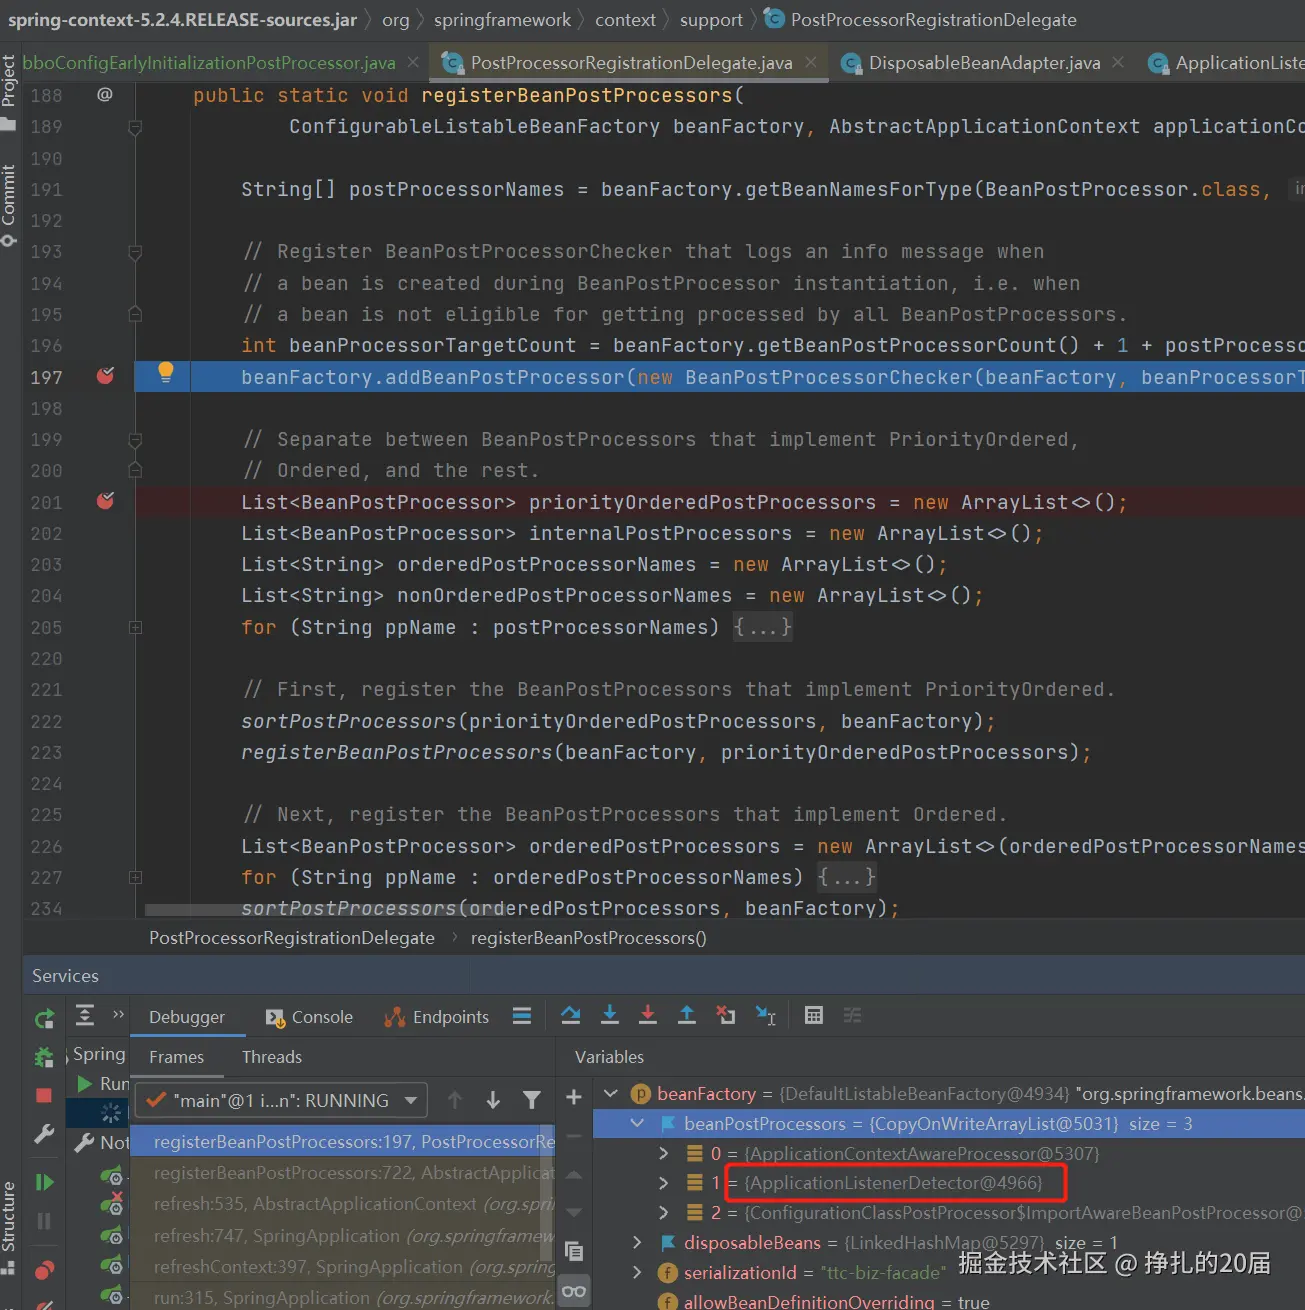Open the wrench settings icon in the Services sidebar
Viewport: 1305px width, 1310px height.
coord(44,1134)
